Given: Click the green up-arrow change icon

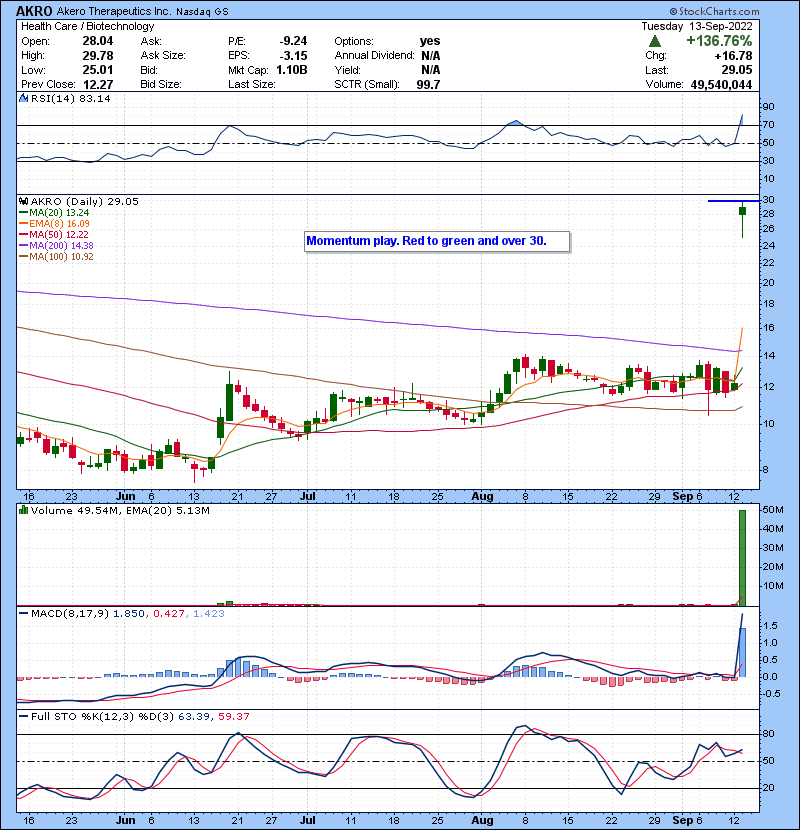Looking at the screenshot, I should point(654,41).
